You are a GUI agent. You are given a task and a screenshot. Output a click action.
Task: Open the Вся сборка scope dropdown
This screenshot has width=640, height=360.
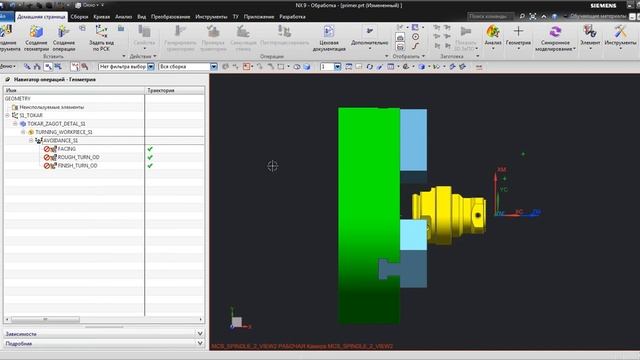coord(214,67)
